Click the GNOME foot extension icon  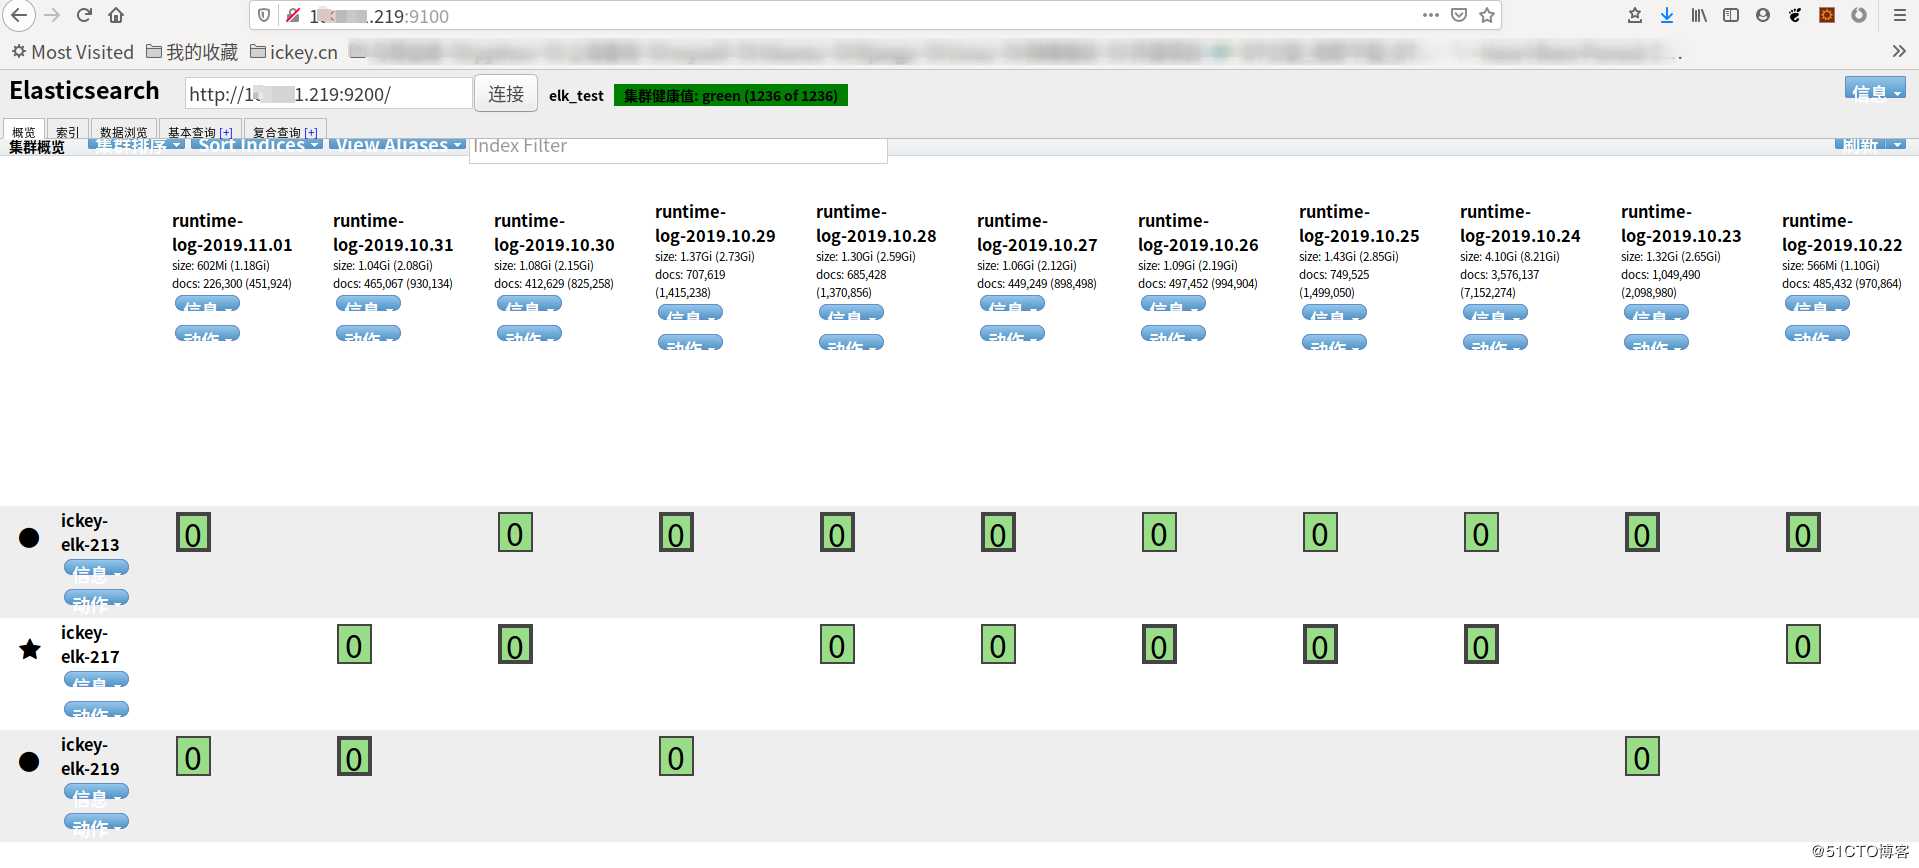click(x=1795, y=15)
